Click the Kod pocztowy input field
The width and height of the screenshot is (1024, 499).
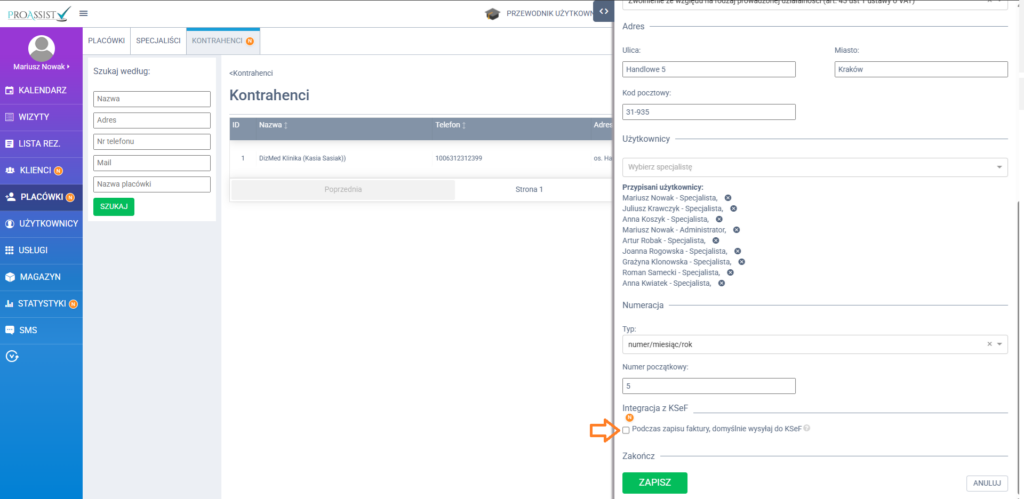click(708, 112)
